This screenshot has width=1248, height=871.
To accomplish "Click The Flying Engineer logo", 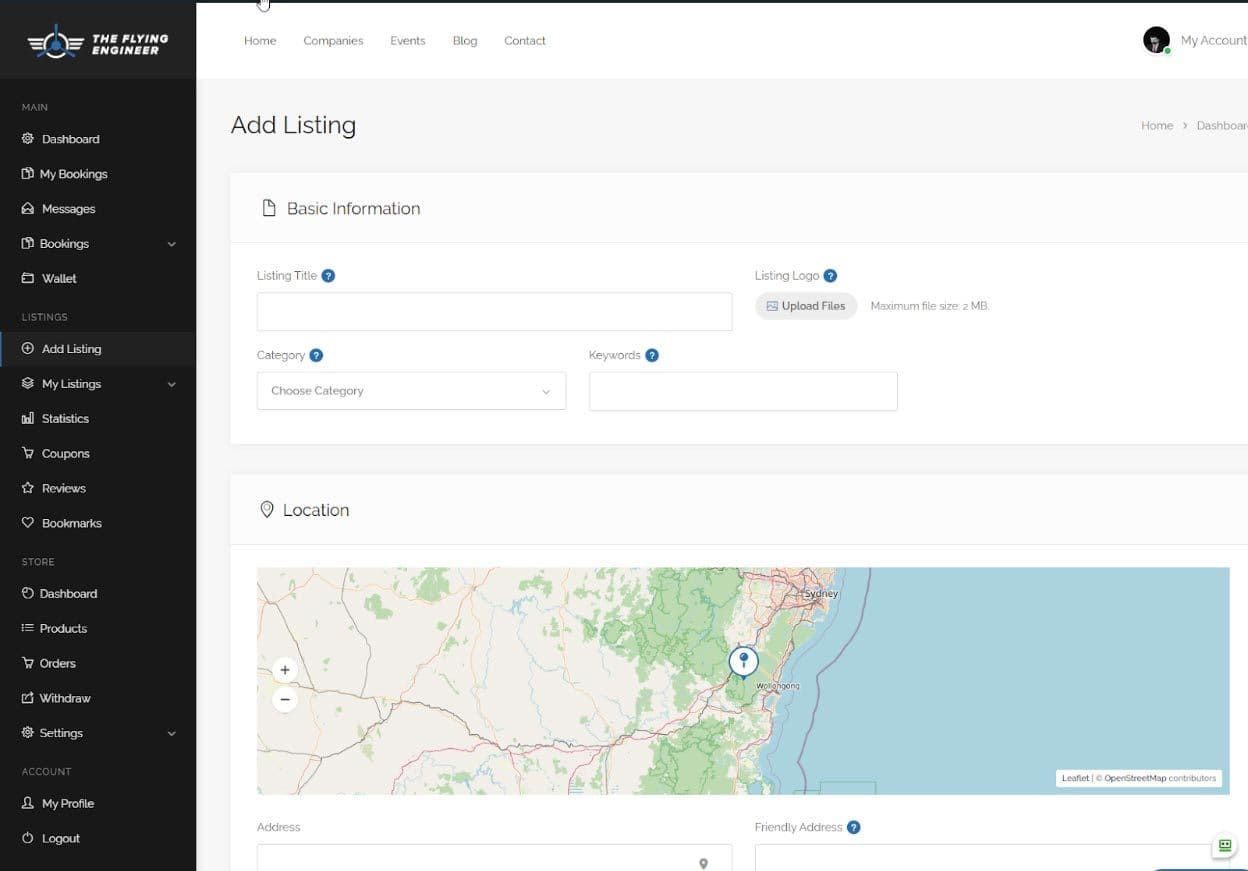I will 97,42.
